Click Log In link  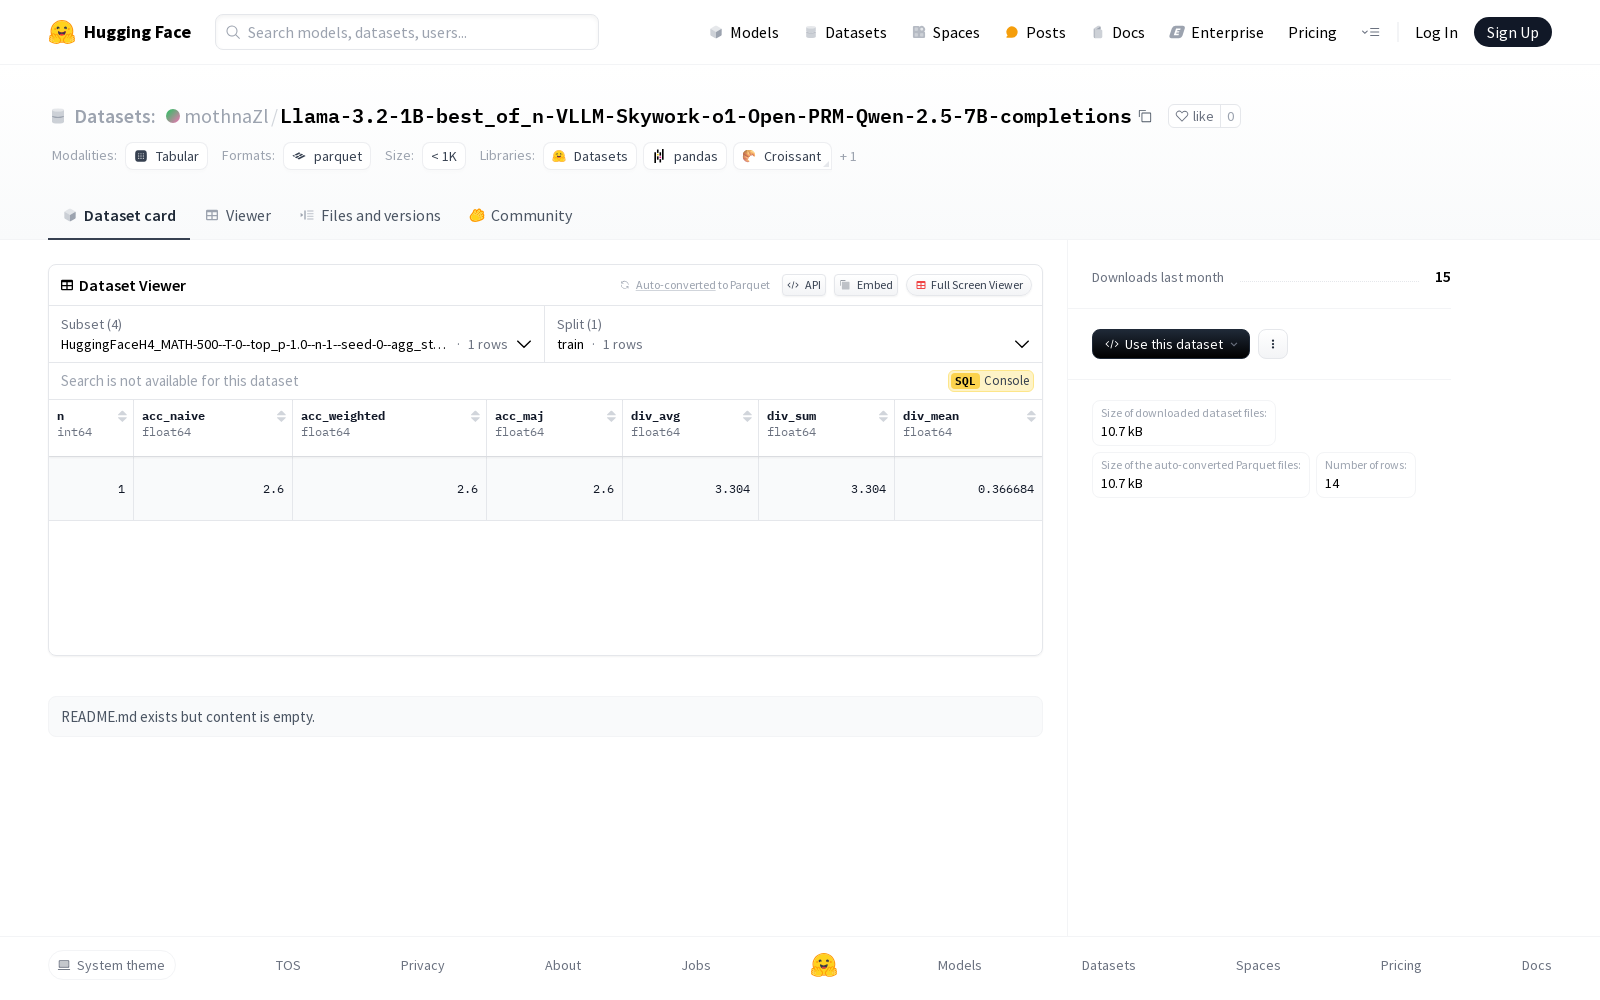(x=1436, y=32)
